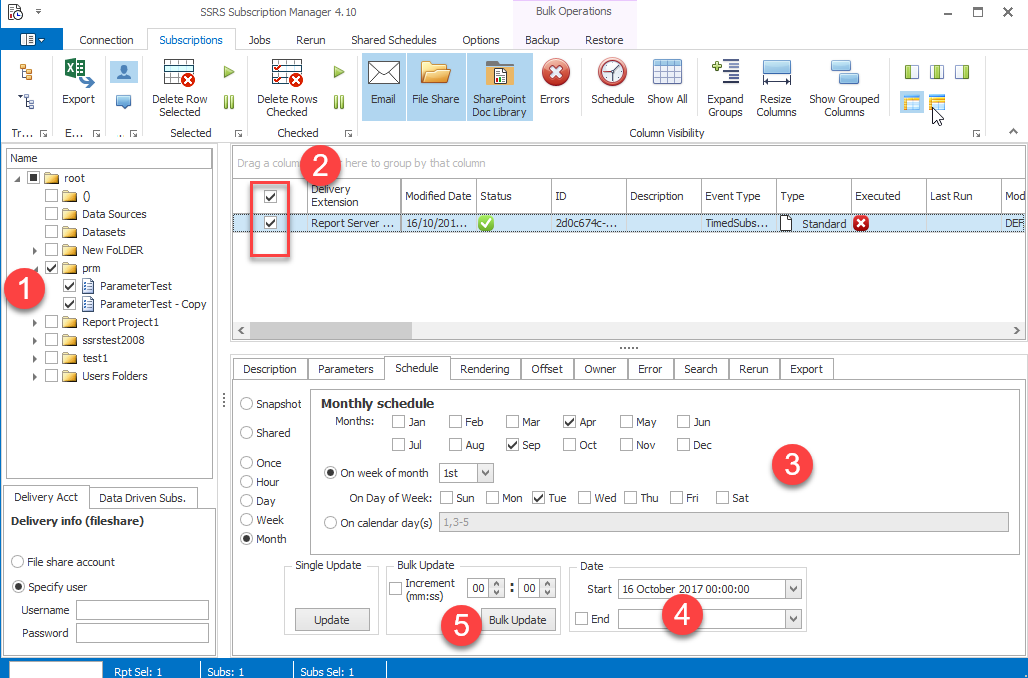Click the pause icon beside Delete Row Selected
This screenshot has width=1028, height=678.
coord(229,102)
